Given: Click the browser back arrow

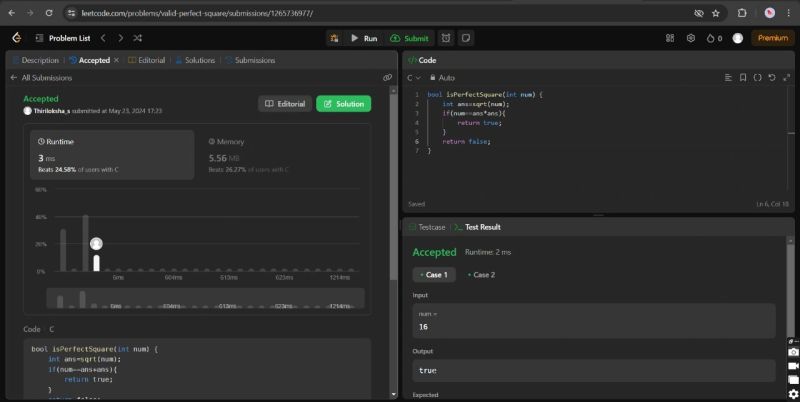Looking at the screenshot, I should point(12,13).
